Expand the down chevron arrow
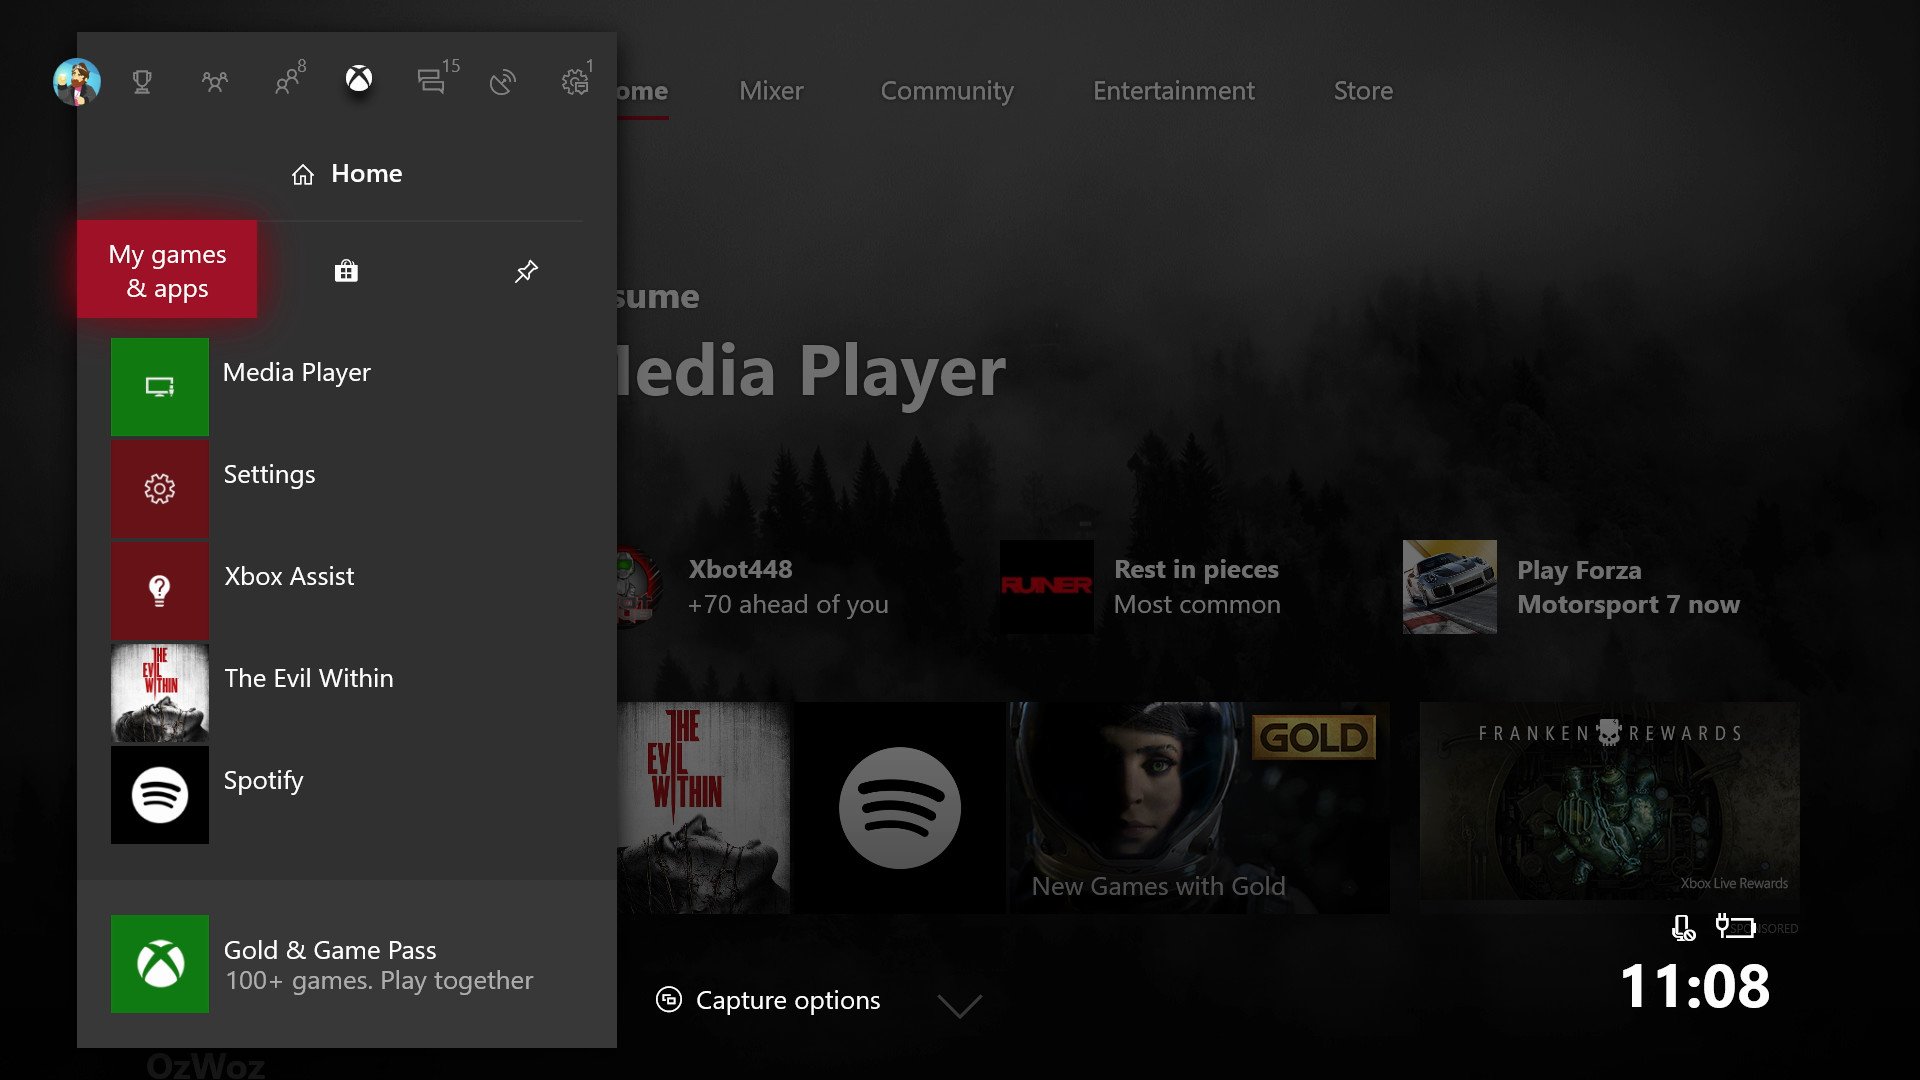Viewport: 1920px width, 1080px height. 960,1005
